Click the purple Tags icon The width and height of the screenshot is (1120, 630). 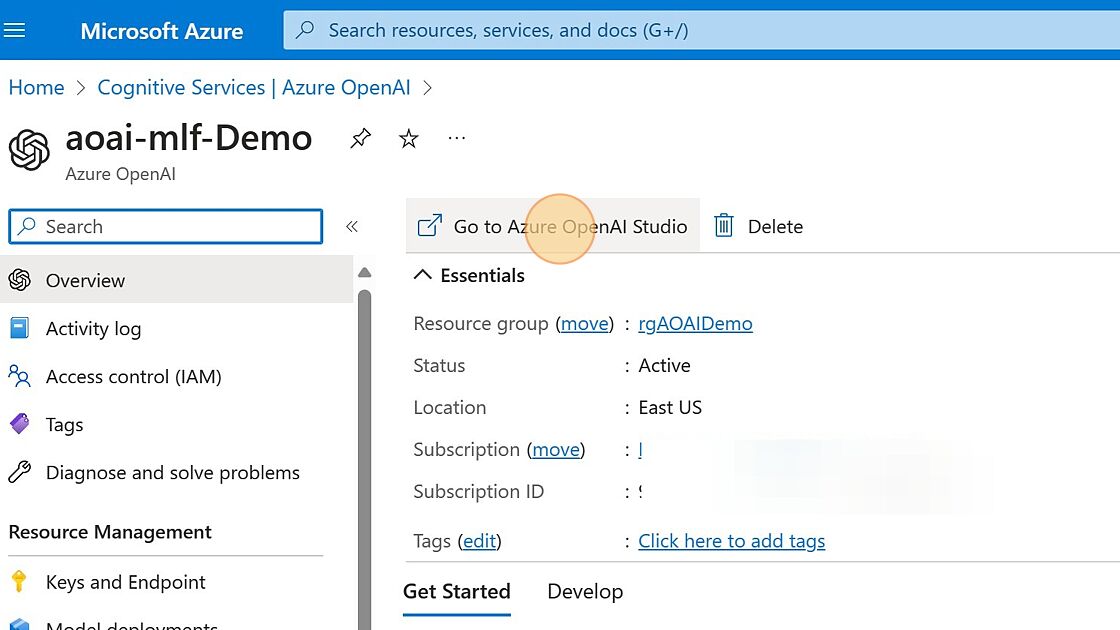click(20, 424)
